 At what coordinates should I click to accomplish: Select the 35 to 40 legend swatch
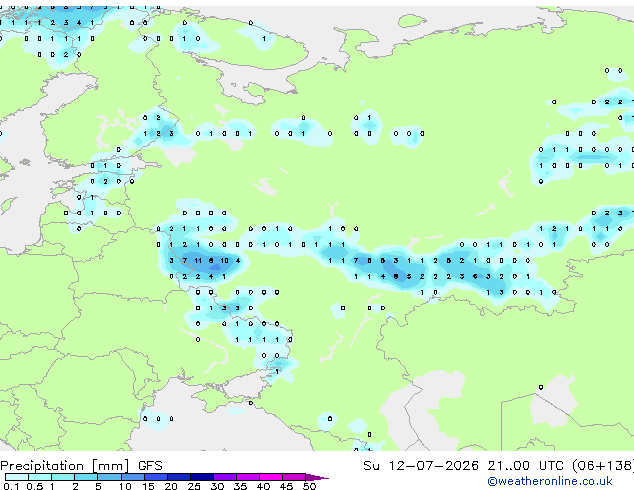click(248, 477)
